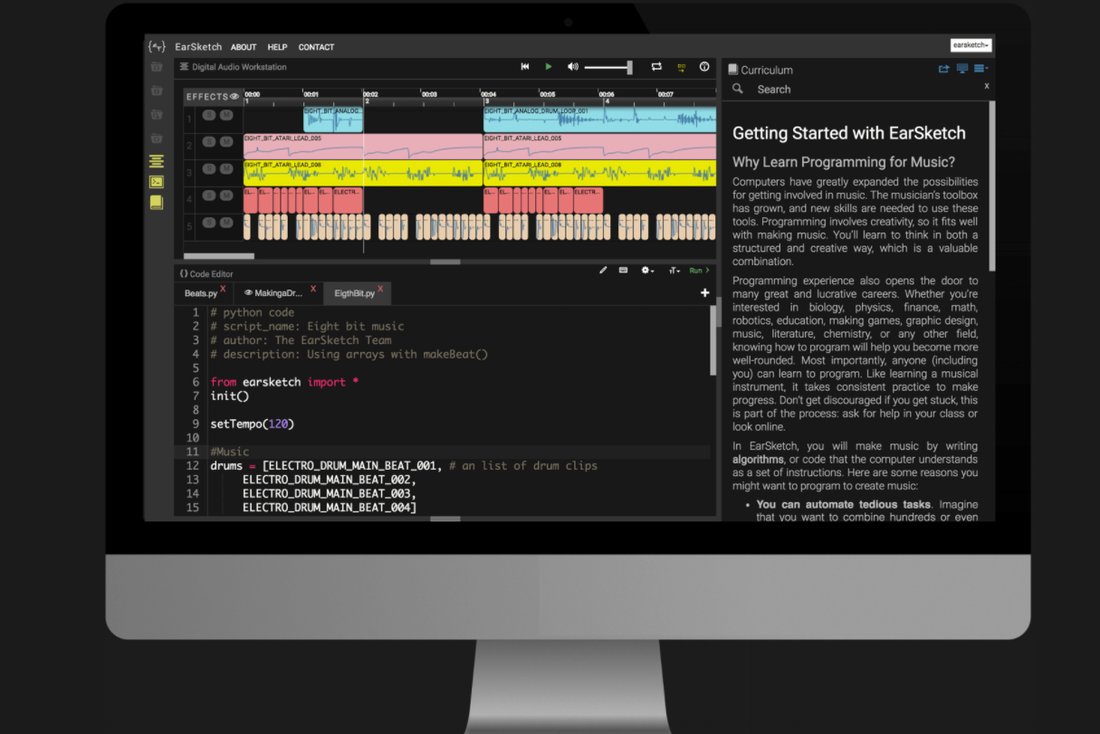Solo track 1
1100x734 pixels.
click(x=209, y=115)
